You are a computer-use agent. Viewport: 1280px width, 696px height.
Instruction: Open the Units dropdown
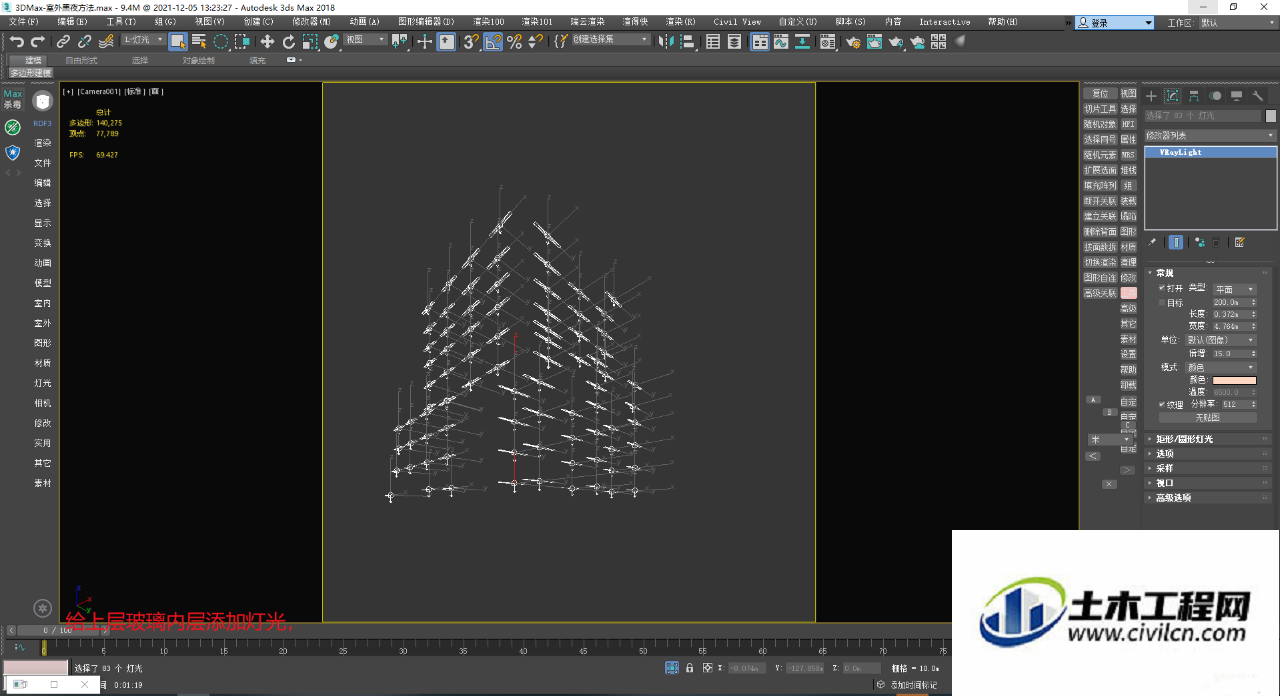1221,340
